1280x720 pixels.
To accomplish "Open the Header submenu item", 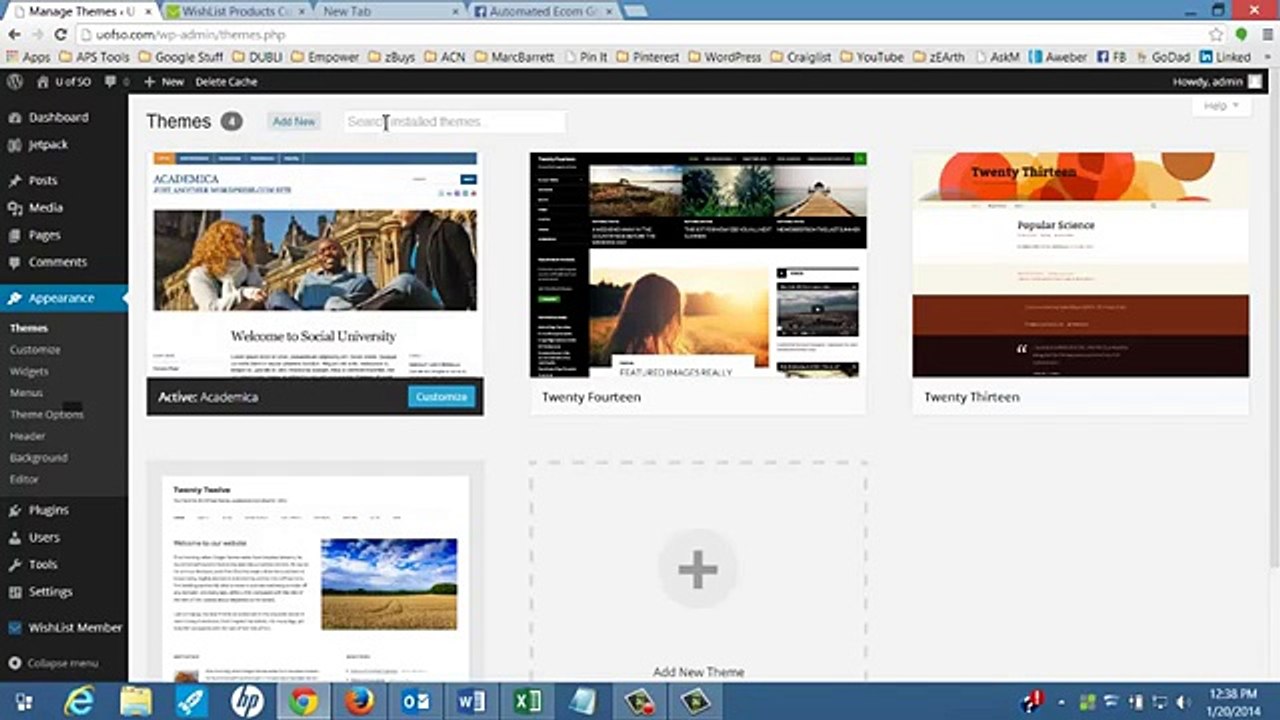I will tap(27, 436).
